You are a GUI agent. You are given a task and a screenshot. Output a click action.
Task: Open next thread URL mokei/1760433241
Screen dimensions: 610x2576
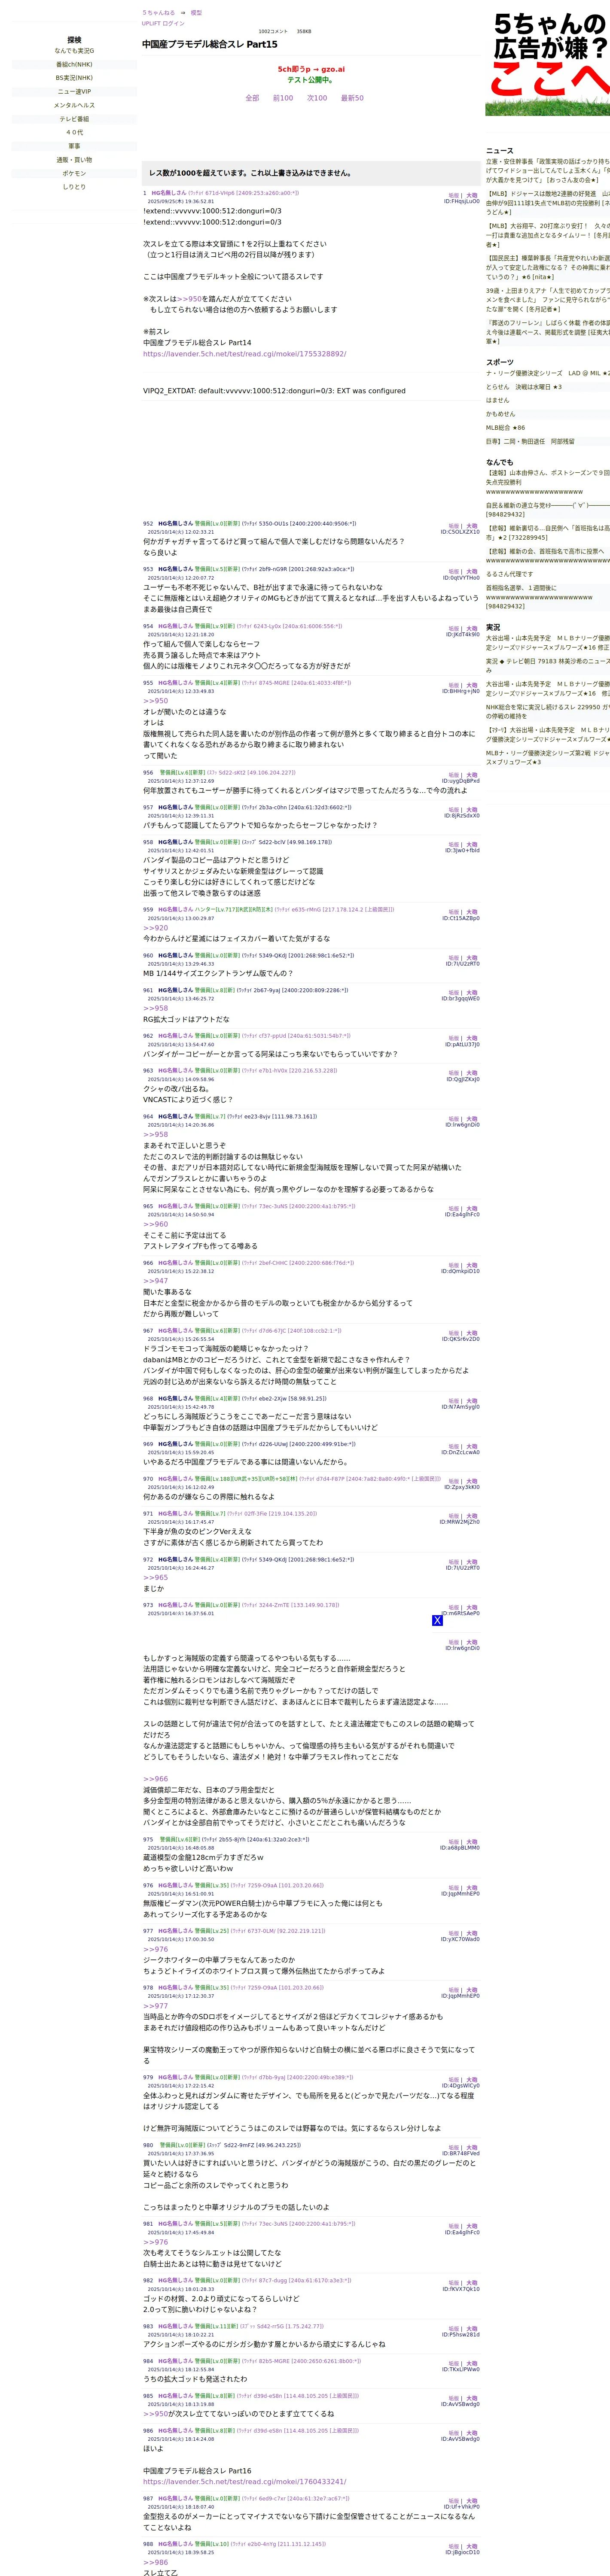coord(244,2481)
